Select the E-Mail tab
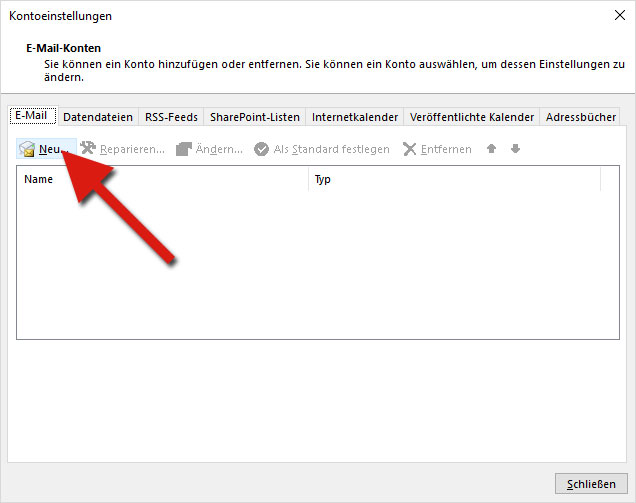The height and width of the screenshot is (503, 636). 33,116
